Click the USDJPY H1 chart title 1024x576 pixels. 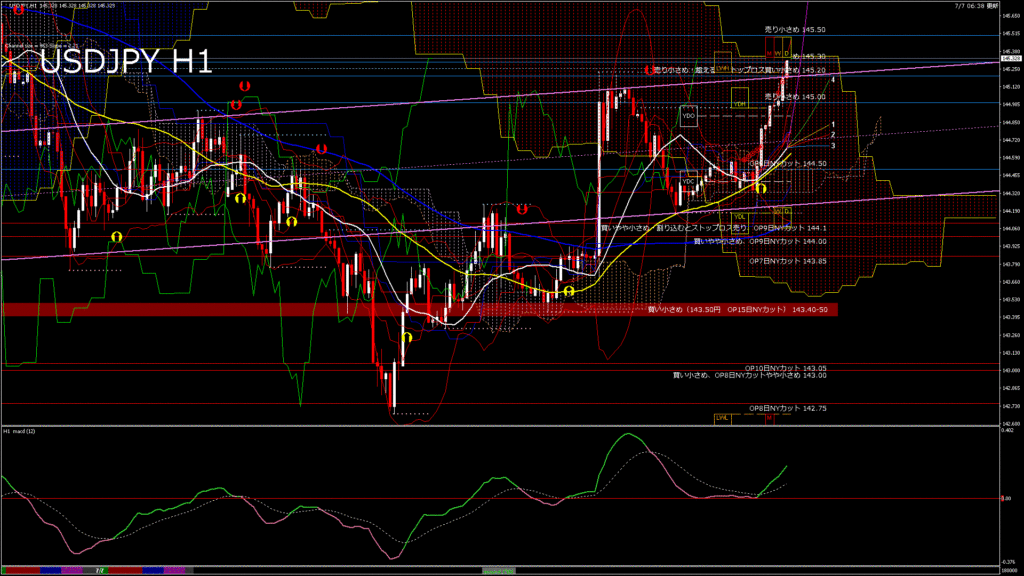point(126,62)
